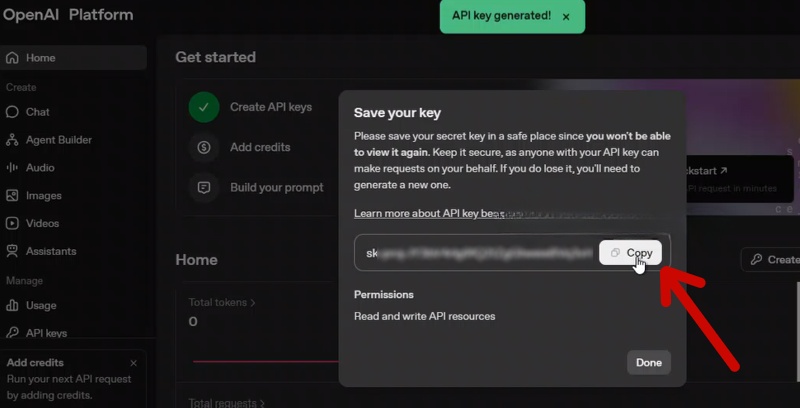Screen dimensions: 800x408
Task: Click the Get started heading
Action: [216, 57]
